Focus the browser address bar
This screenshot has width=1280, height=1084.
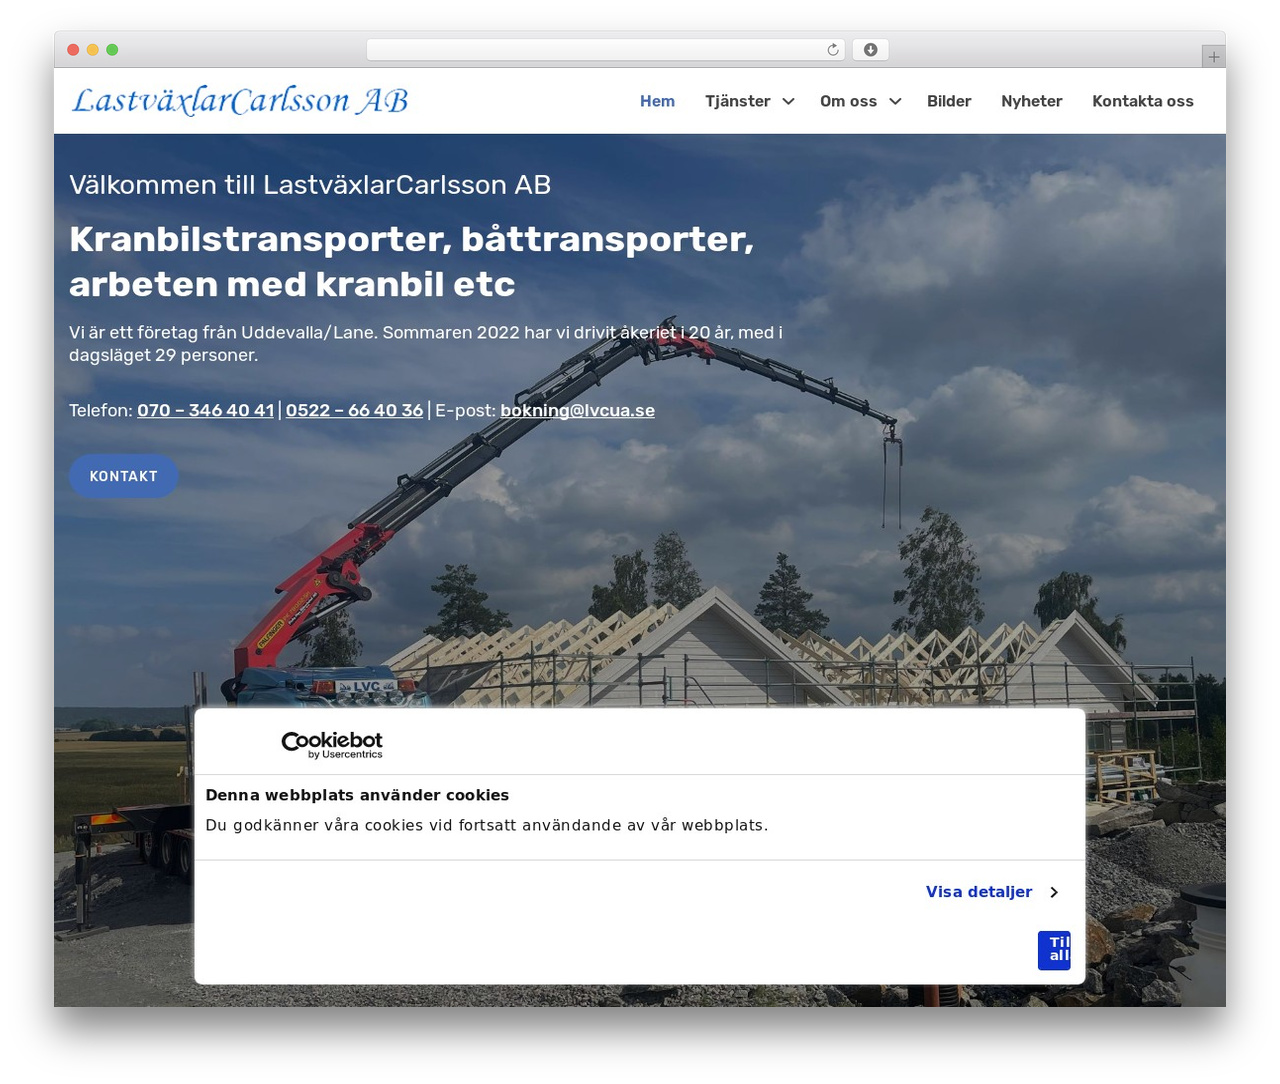[606, 50]
